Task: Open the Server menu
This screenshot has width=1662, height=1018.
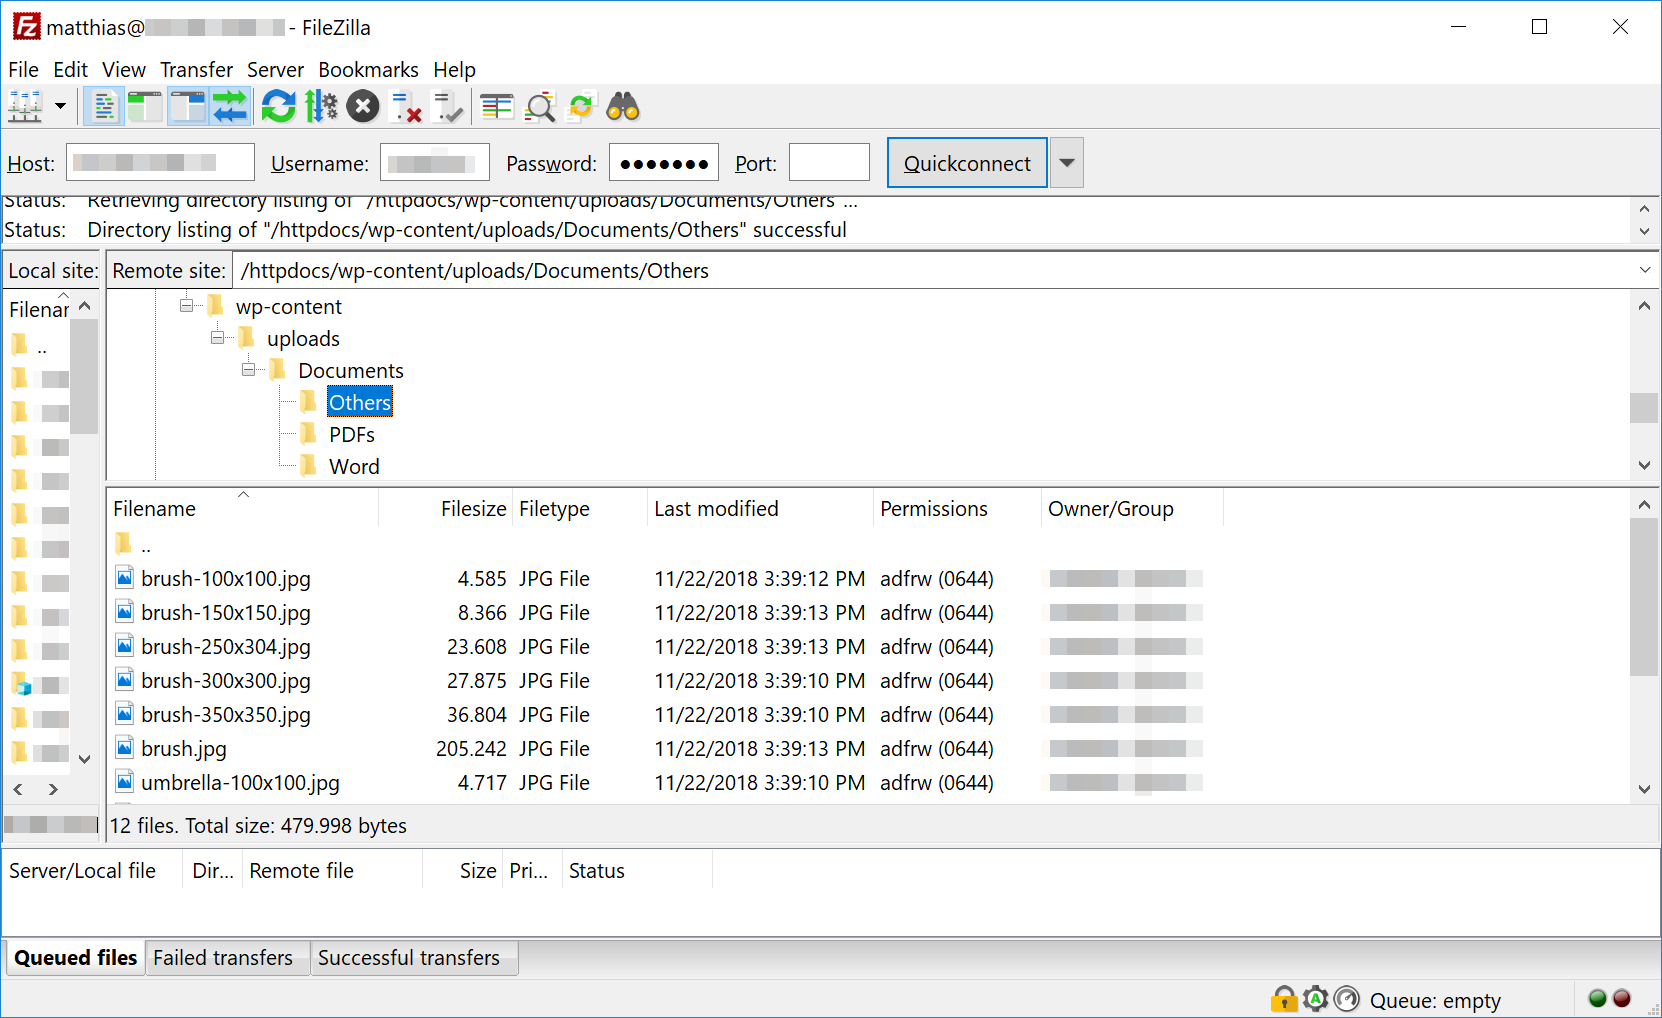Action: (x=275, y=70)
